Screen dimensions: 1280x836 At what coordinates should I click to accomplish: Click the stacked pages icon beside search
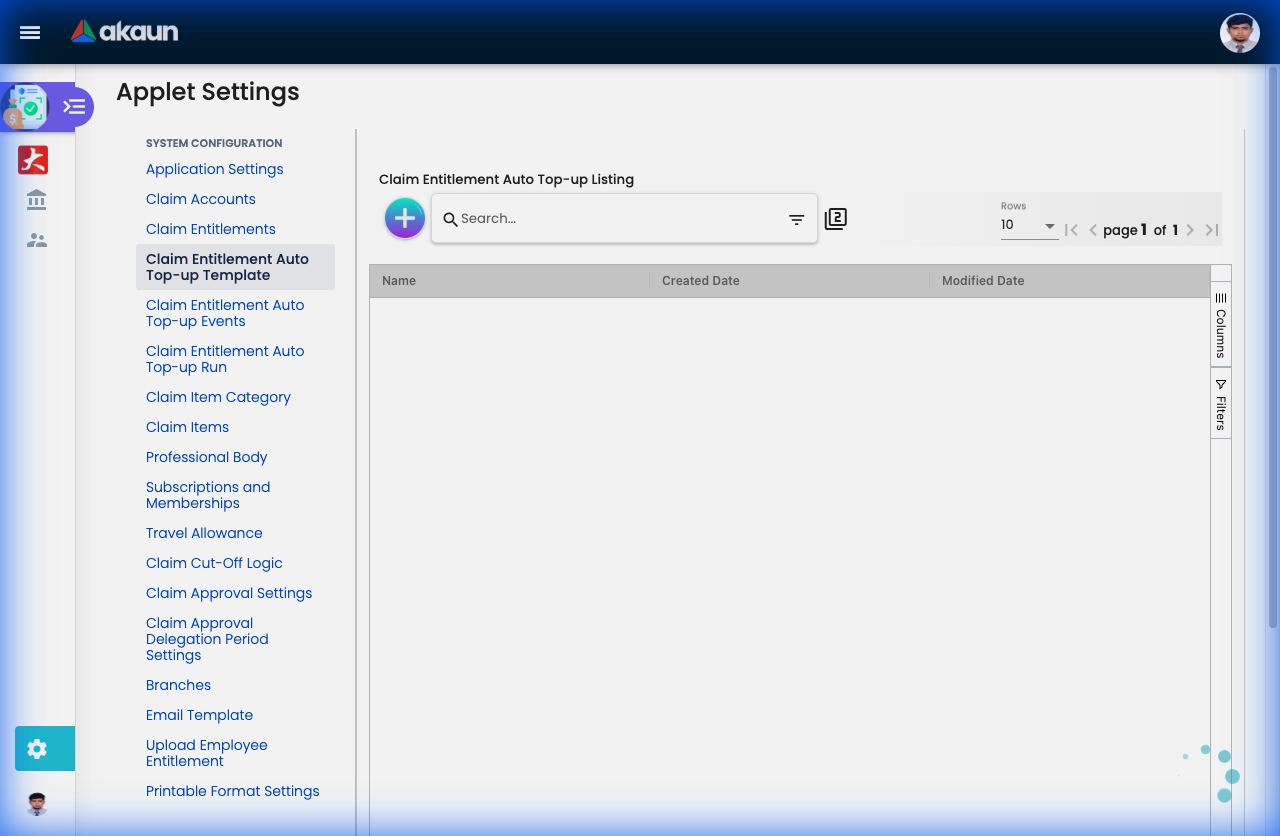coord(836,219)
